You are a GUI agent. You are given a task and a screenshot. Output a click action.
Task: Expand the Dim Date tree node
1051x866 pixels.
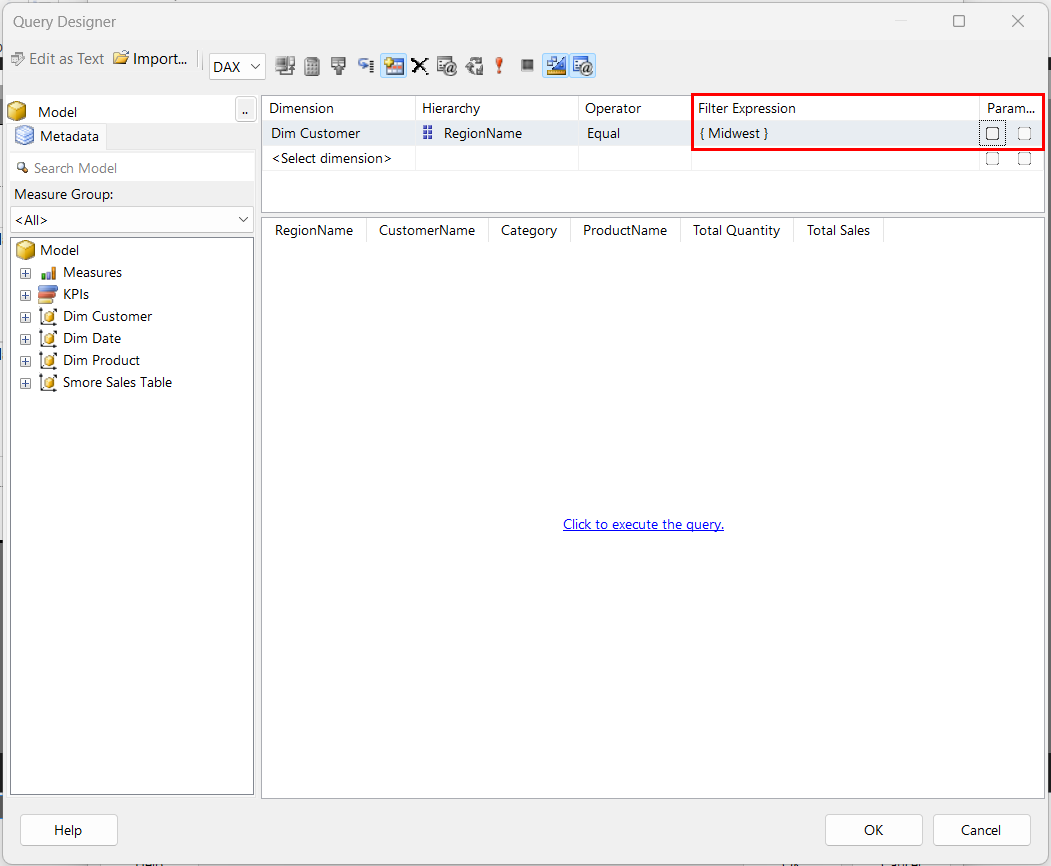(25, 340)
